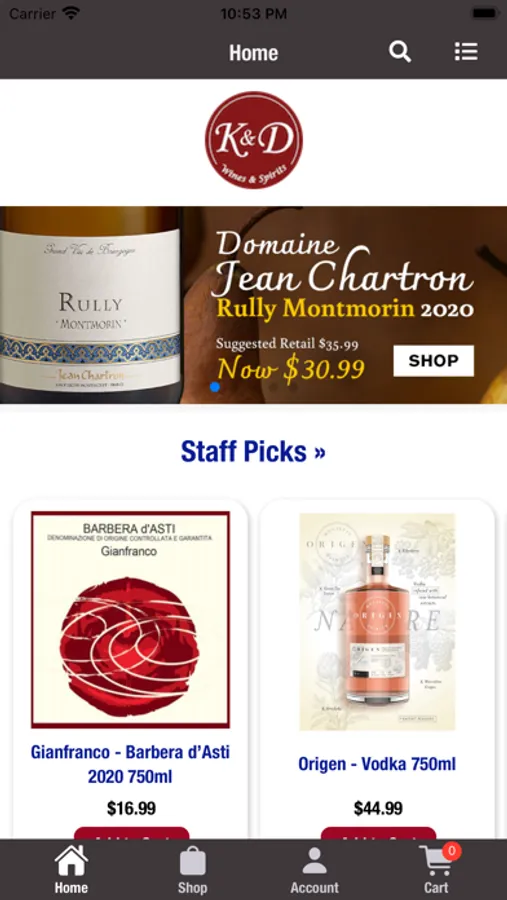
Task: Add Origen Vodka to cart
Action: [x=378, y=833]
